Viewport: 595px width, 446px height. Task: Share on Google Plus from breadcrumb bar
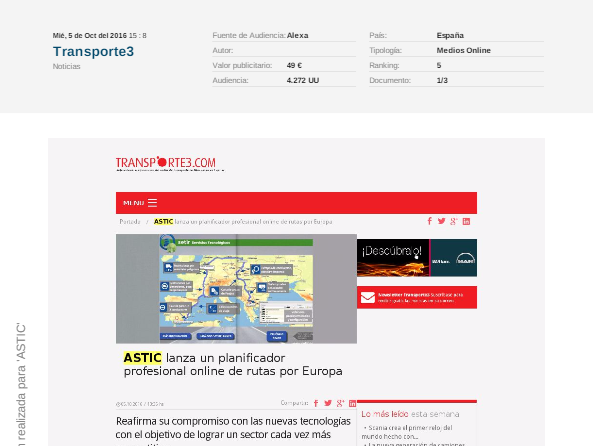tap(454, 222)
